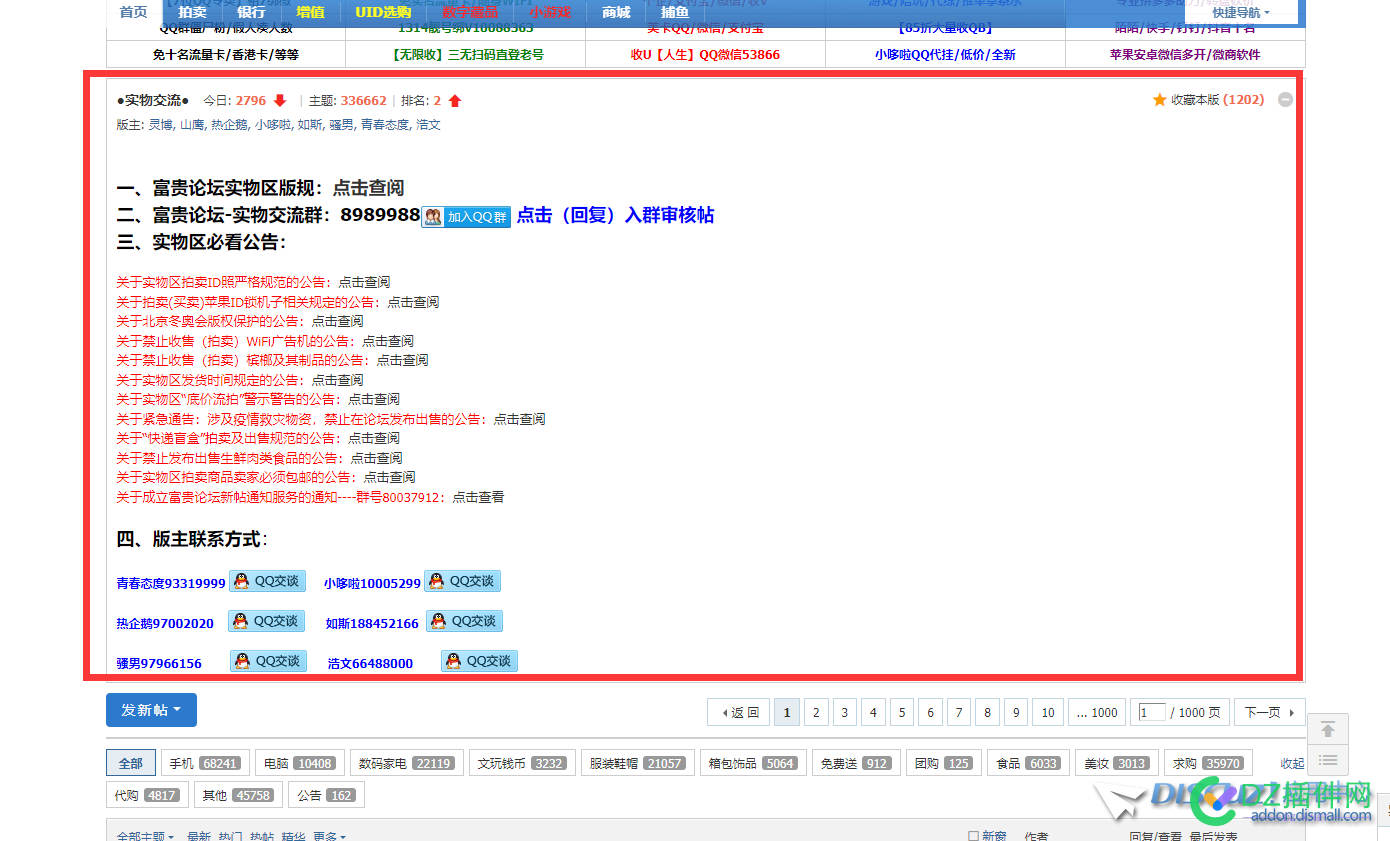Viewport: 1390px width, 841px height.
Task: Click the 收藏本版 star to favorite this board
Action: (x=1159, y=100)
